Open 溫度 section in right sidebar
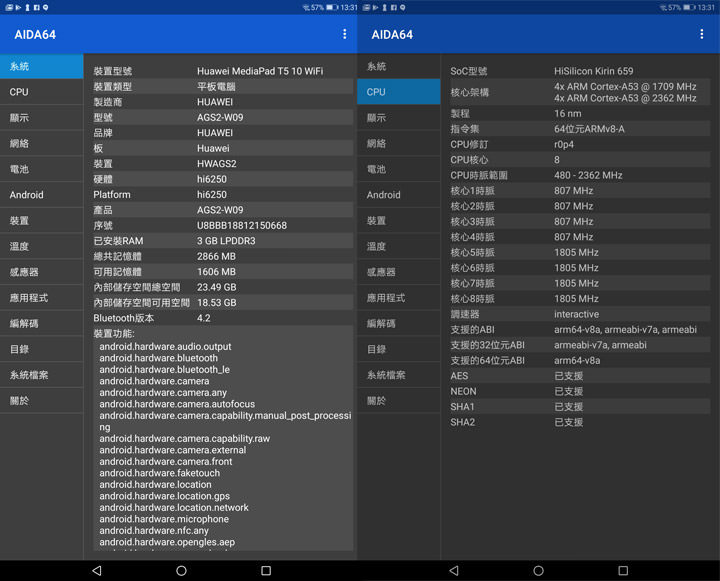 tap(399, 246)
